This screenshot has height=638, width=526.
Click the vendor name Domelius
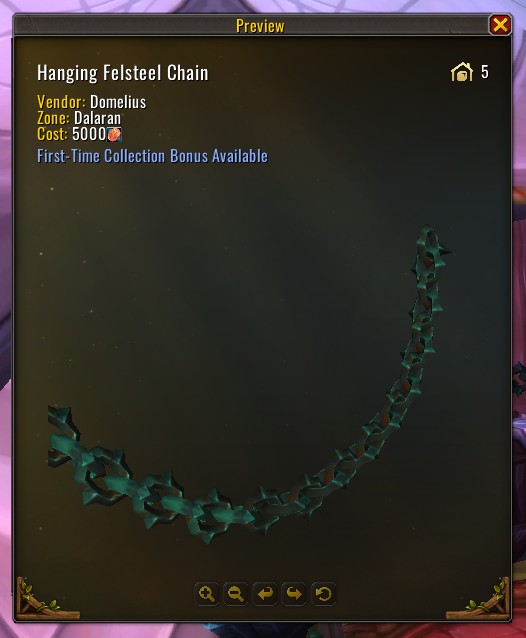click(118, 102)
